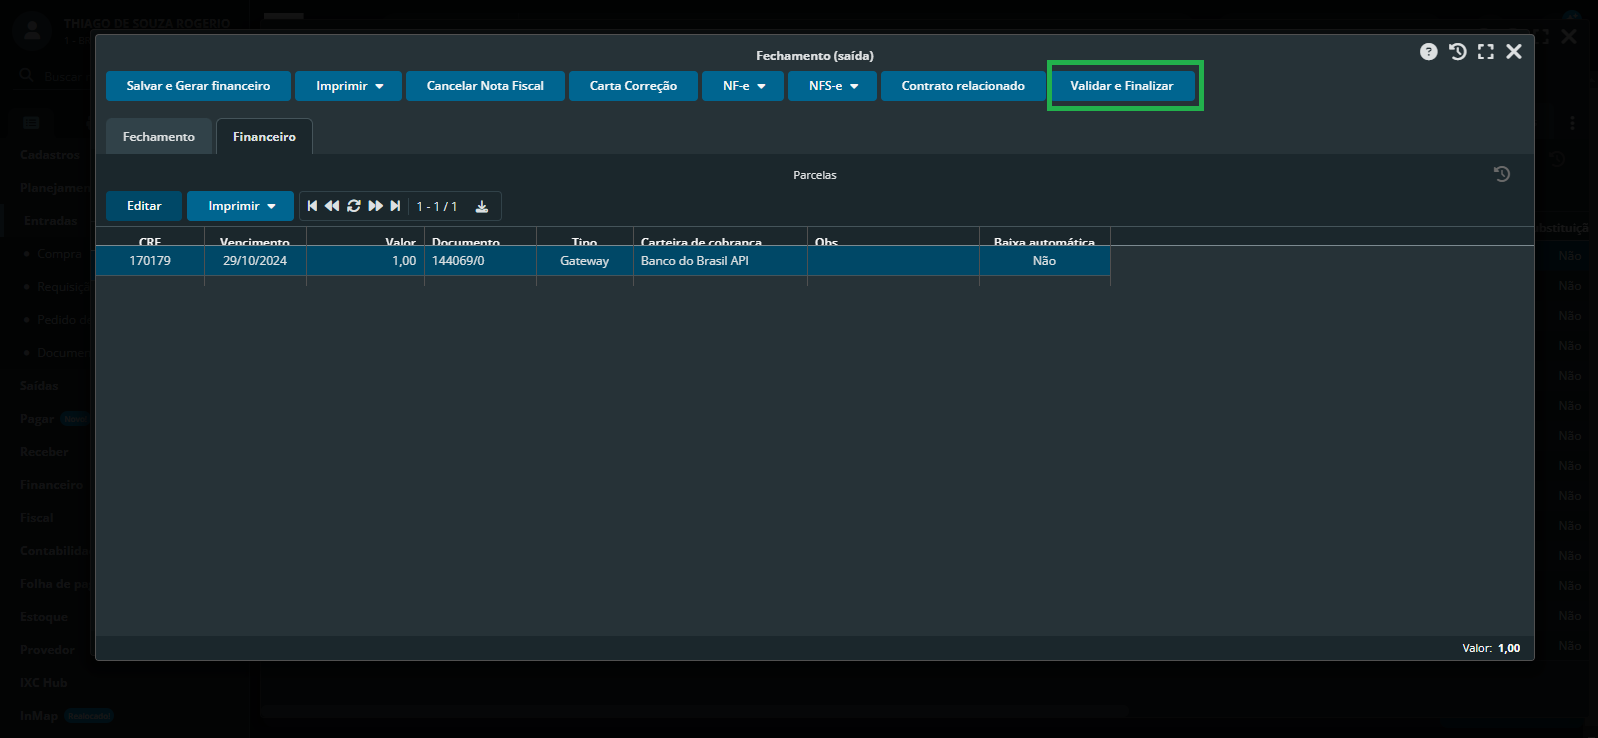The width and height of the screenshot is (1598, 738).
Task: Toggle fullscreen for the Fechamento dialog
Action: 1486,52
